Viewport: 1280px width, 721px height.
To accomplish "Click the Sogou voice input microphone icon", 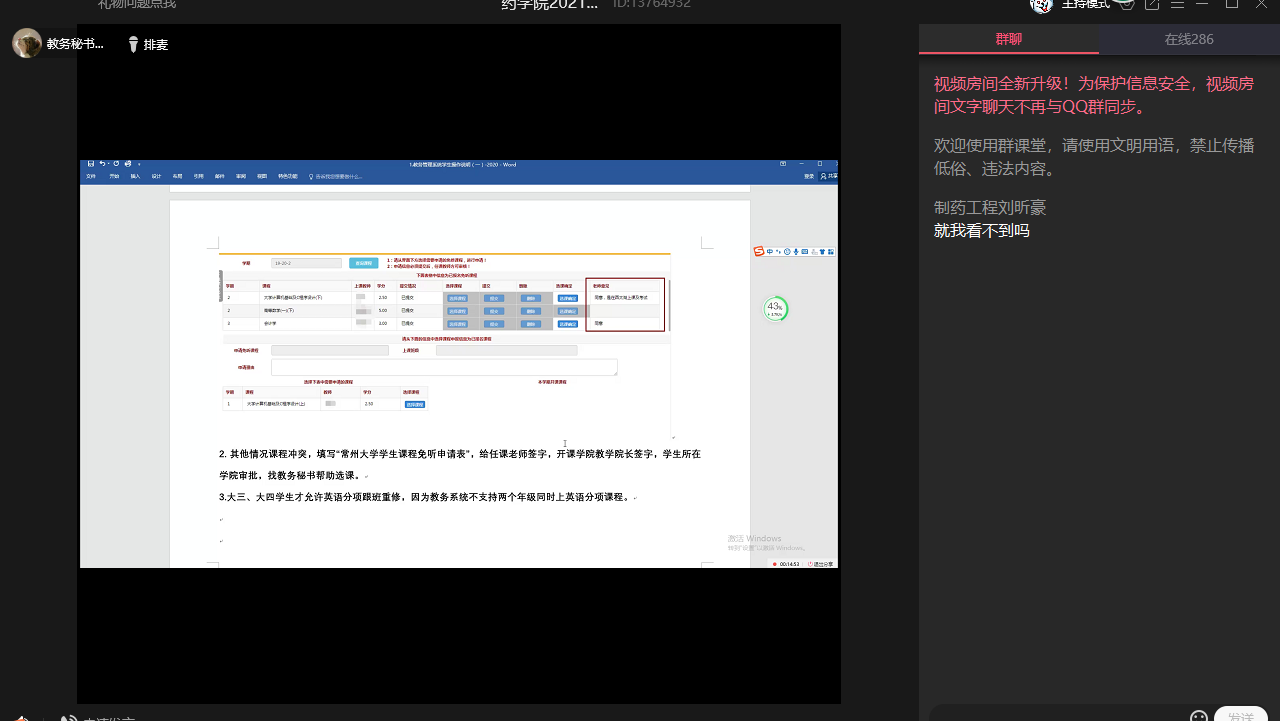I will point(796,251).
